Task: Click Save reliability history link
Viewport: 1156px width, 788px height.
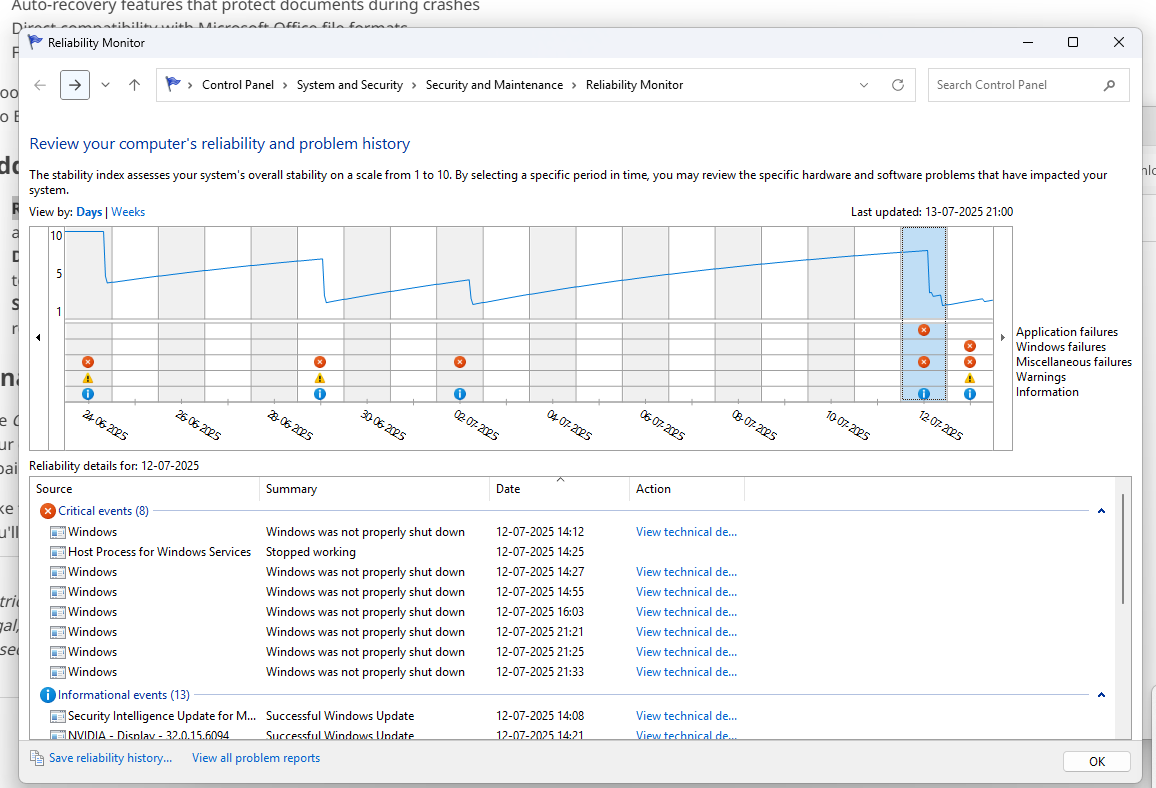Action: tap(111, 758)
